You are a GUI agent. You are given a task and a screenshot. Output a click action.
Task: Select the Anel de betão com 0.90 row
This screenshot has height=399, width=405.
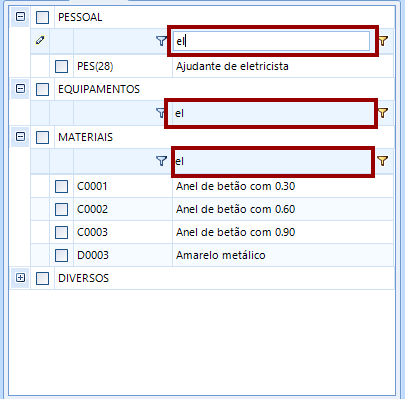tap(212, 232)
